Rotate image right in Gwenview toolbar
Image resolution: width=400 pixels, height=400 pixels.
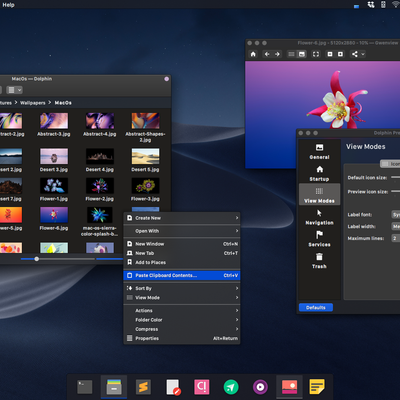(340, 54)
